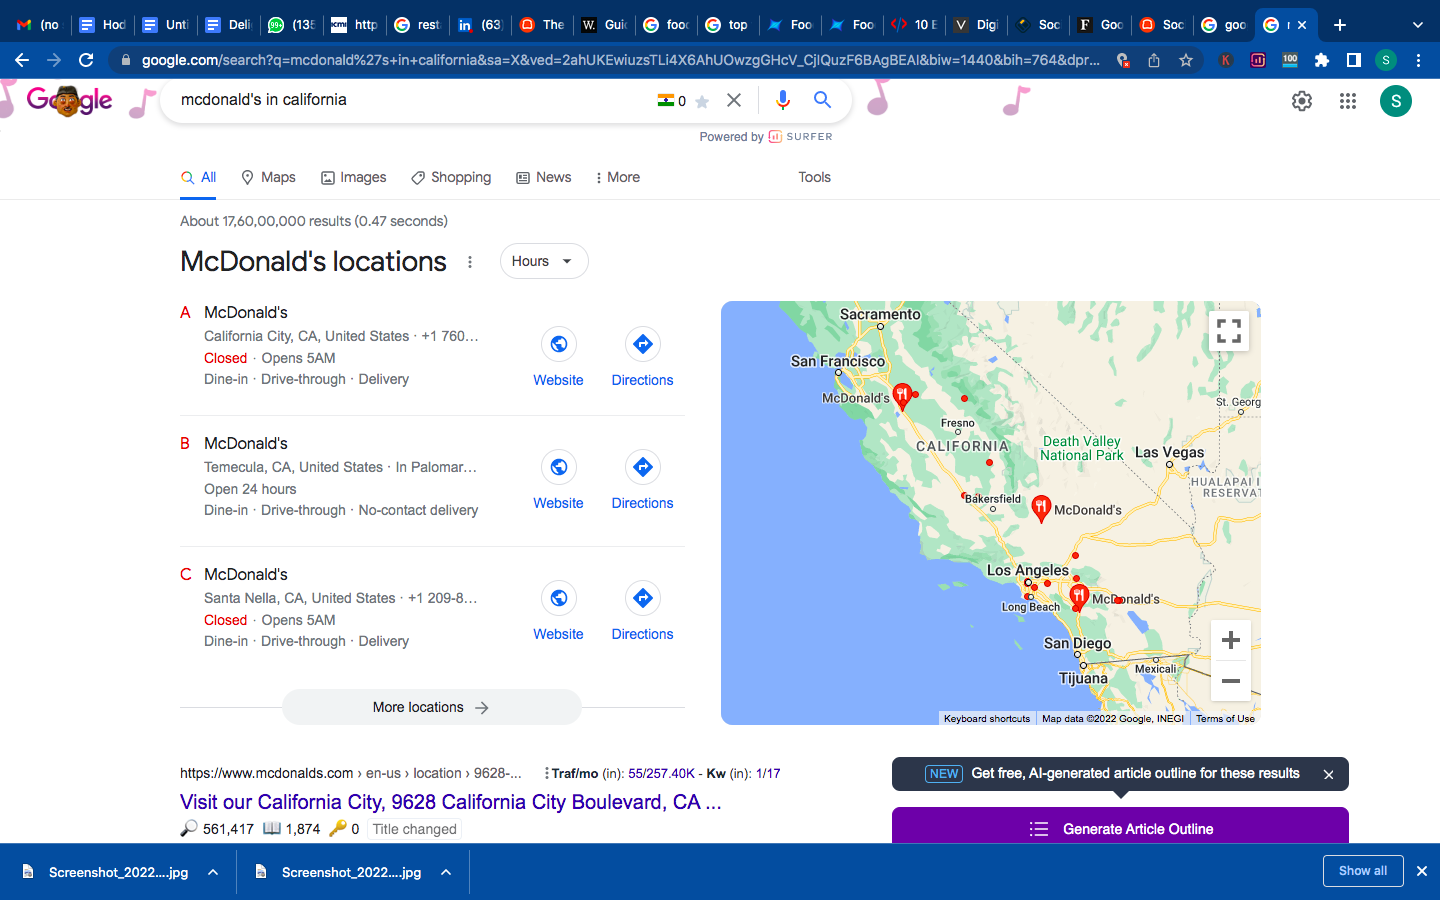Open the Chrome side panel icon
The width and height of the screenshot is (1440, 900).
click(1354, 60)
